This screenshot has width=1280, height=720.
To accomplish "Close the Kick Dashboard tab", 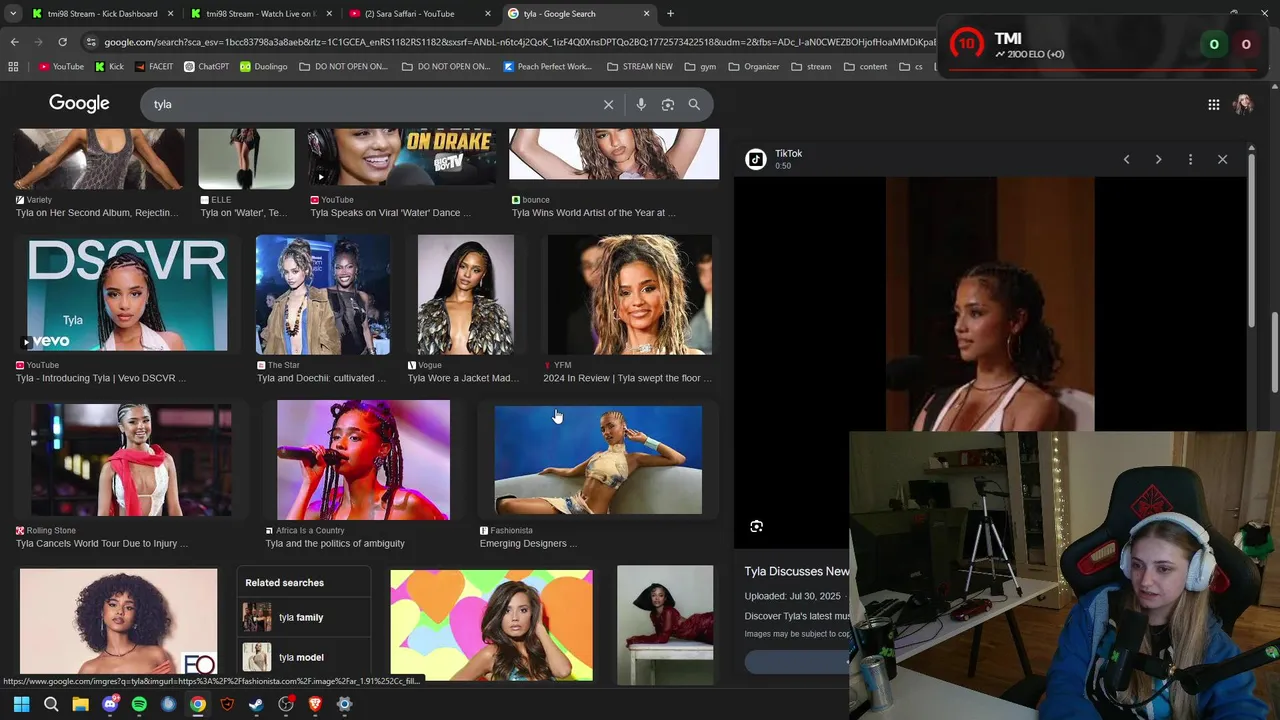I will pos(170,14).
